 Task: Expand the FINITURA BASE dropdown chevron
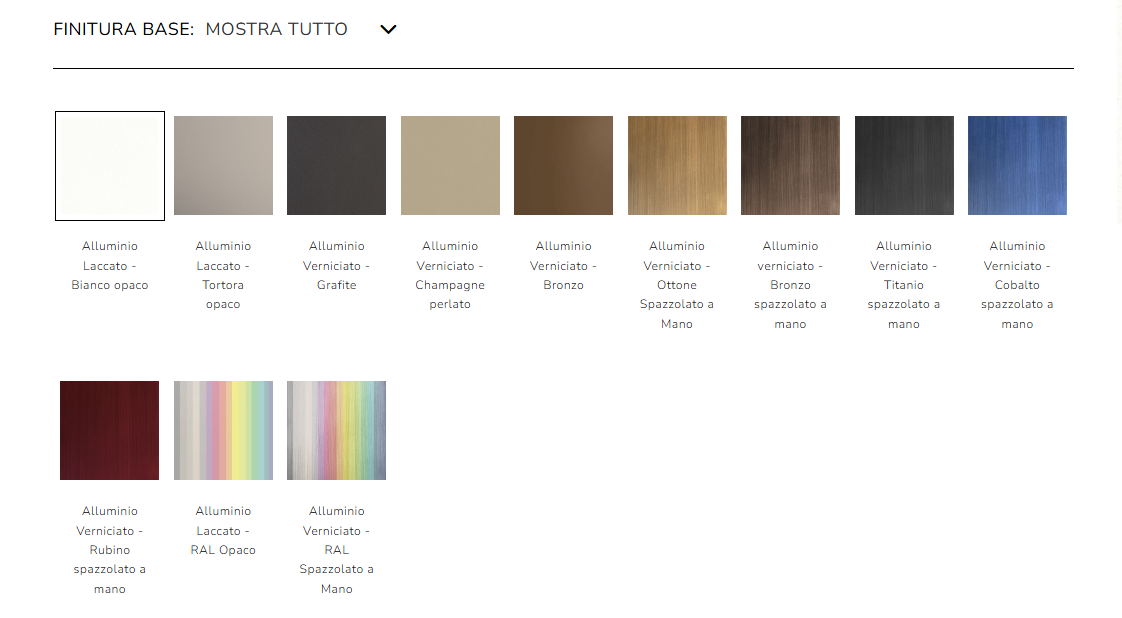point(388,30)
